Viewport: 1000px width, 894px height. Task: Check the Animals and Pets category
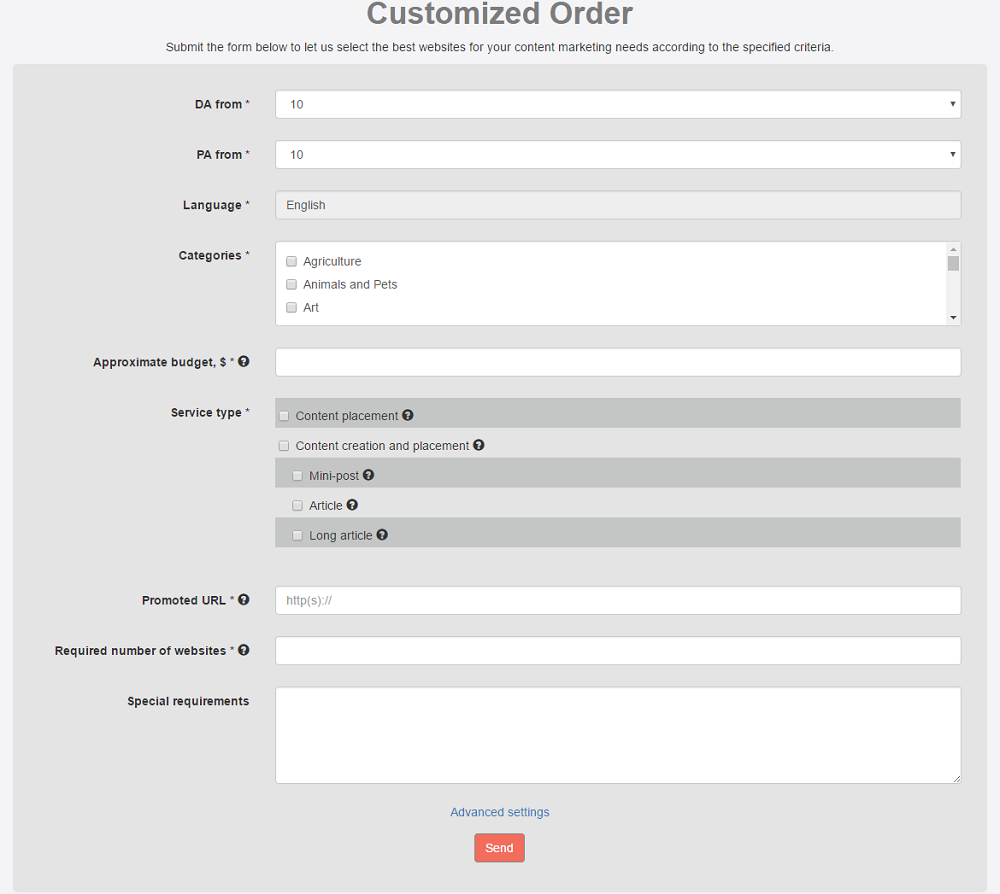pyautogui.click(x=291, y=284)
